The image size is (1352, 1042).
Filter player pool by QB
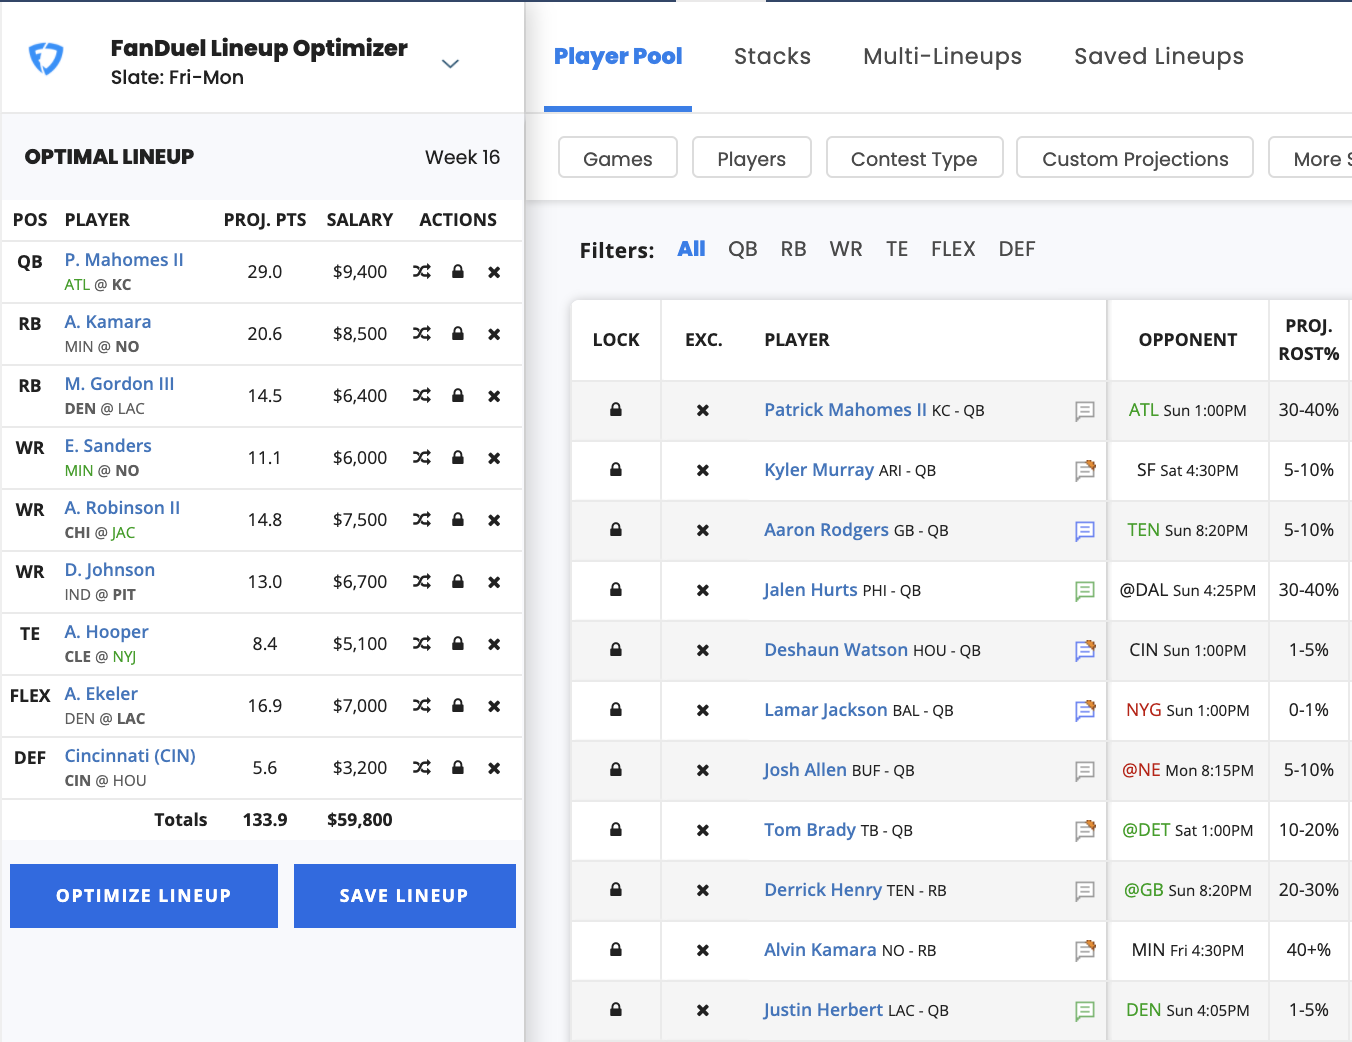click(x=743, y=249)
